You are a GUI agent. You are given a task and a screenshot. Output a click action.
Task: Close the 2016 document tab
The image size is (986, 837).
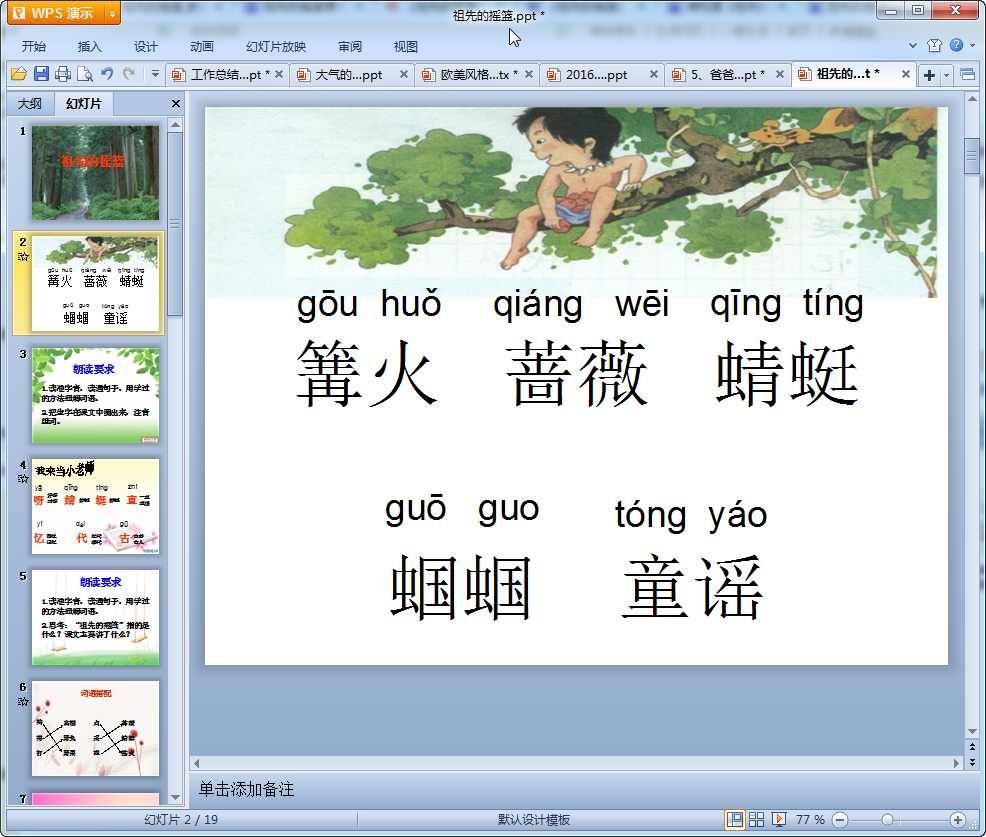pyautogui.click(x=654, y=74)
